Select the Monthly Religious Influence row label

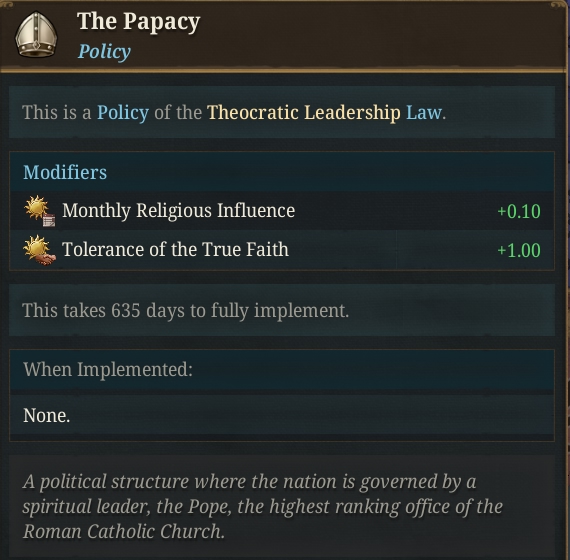click(x=178, y=211)
